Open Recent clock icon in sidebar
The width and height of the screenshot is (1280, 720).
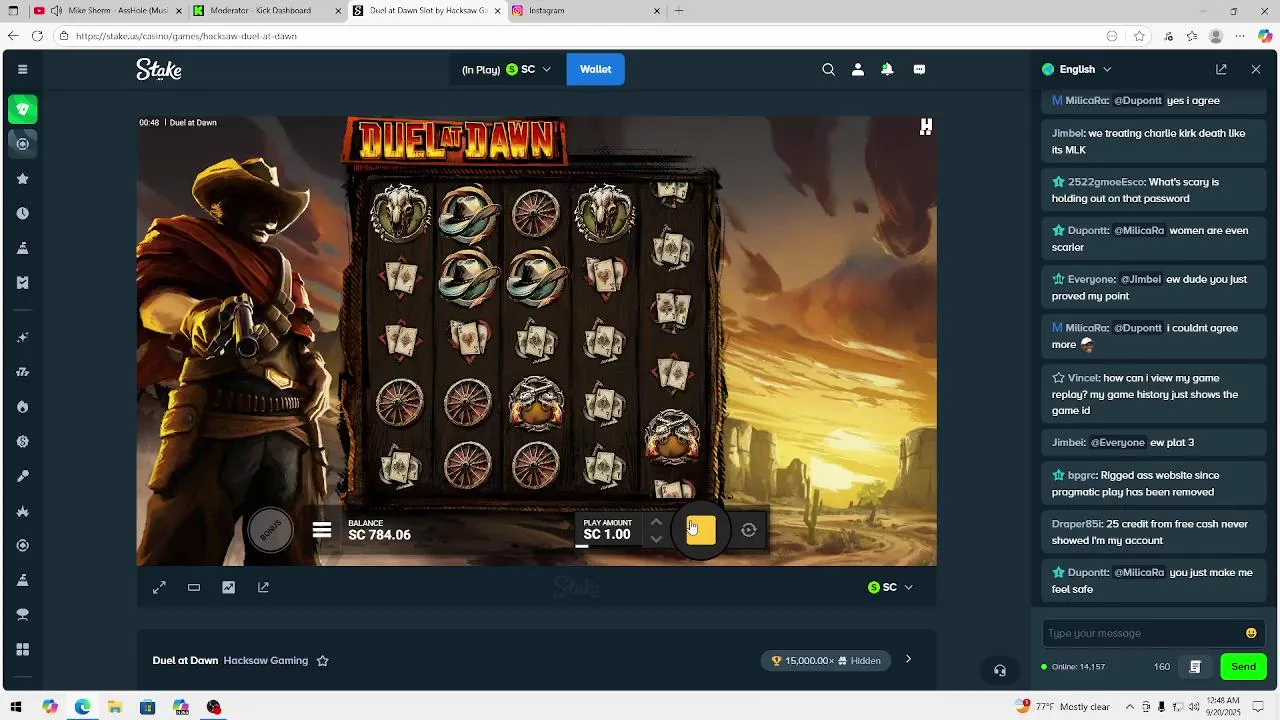tap(22, 213)
